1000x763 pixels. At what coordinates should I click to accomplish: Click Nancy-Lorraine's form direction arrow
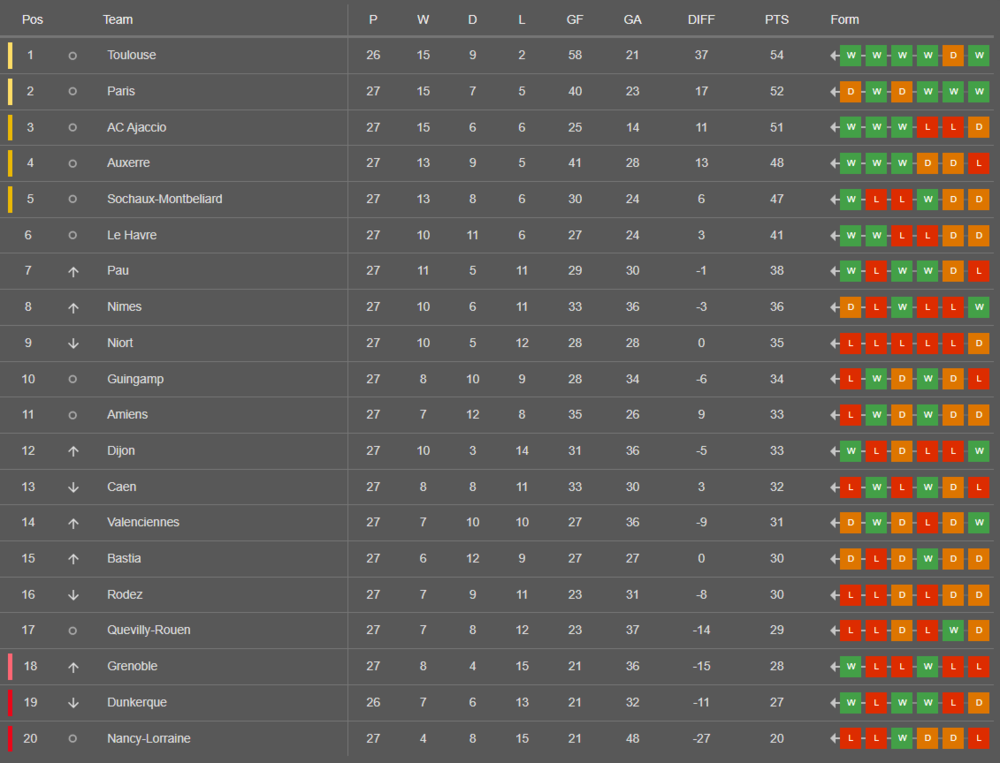[834, 739]
